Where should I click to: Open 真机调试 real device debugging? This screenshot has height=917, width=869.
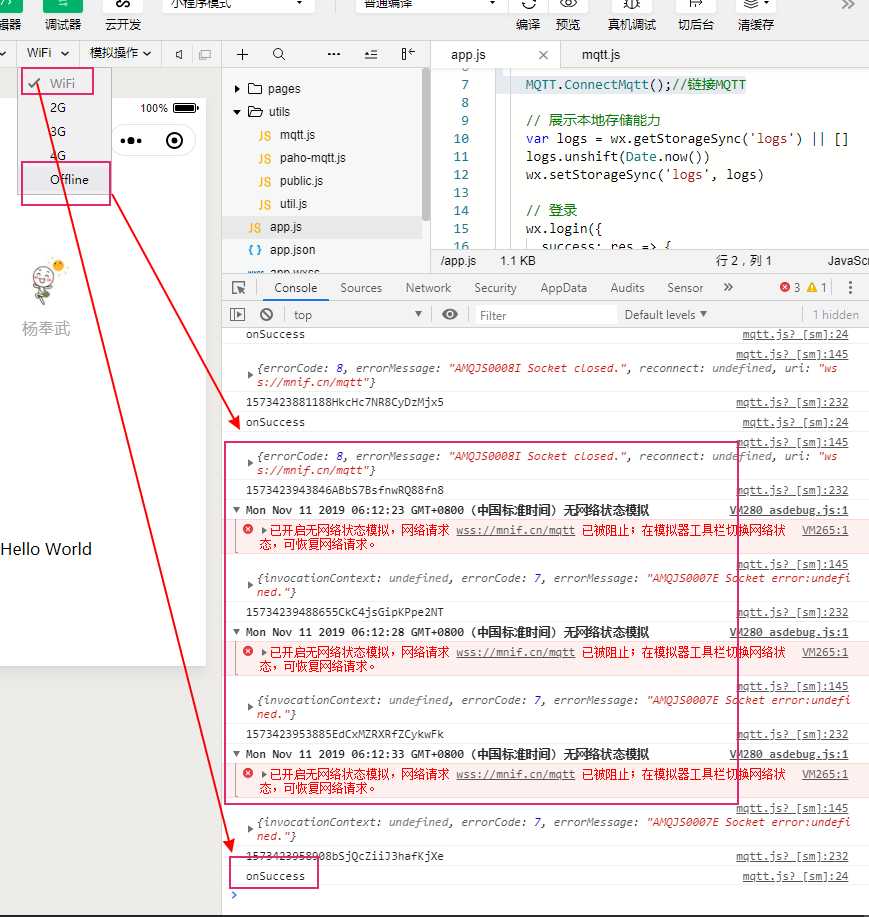632,15
